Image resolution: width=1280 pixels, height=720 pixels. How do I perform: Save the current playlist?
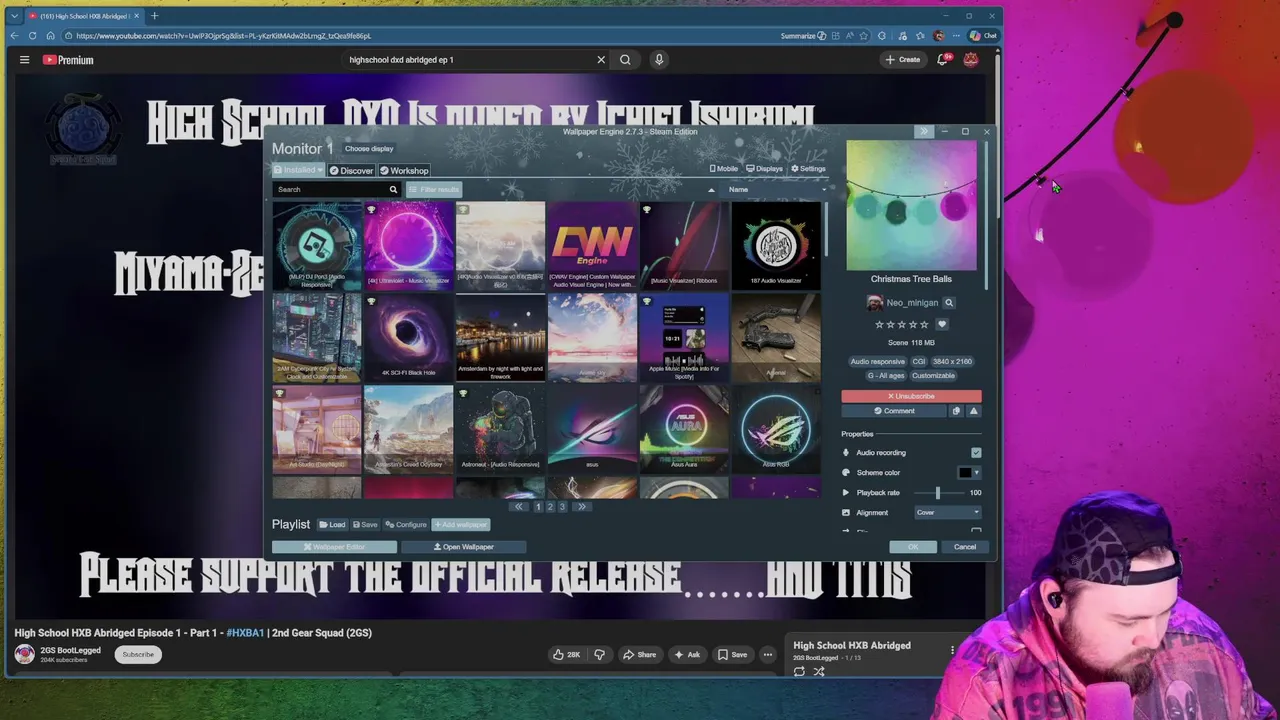point(365,525)
